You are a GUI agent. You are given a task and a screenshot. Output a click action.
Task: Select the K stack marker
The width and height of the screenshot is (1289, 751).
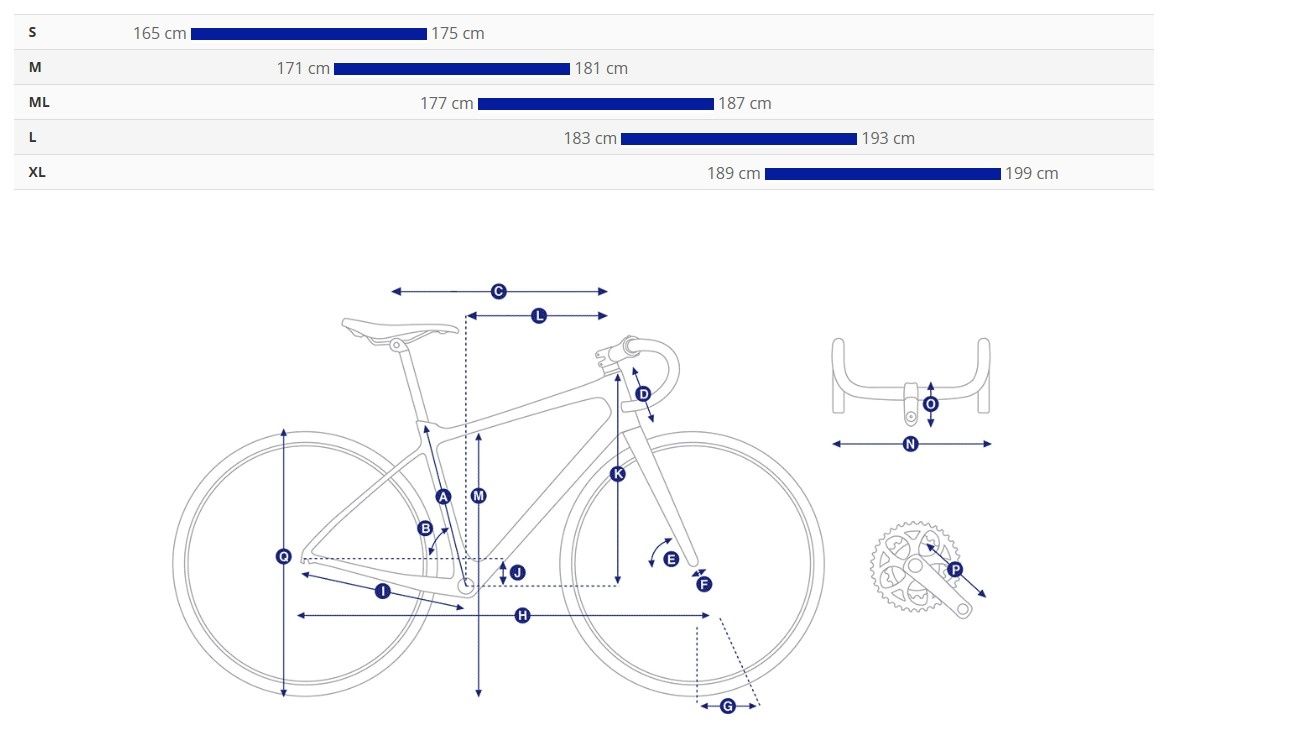coord(617,474)
